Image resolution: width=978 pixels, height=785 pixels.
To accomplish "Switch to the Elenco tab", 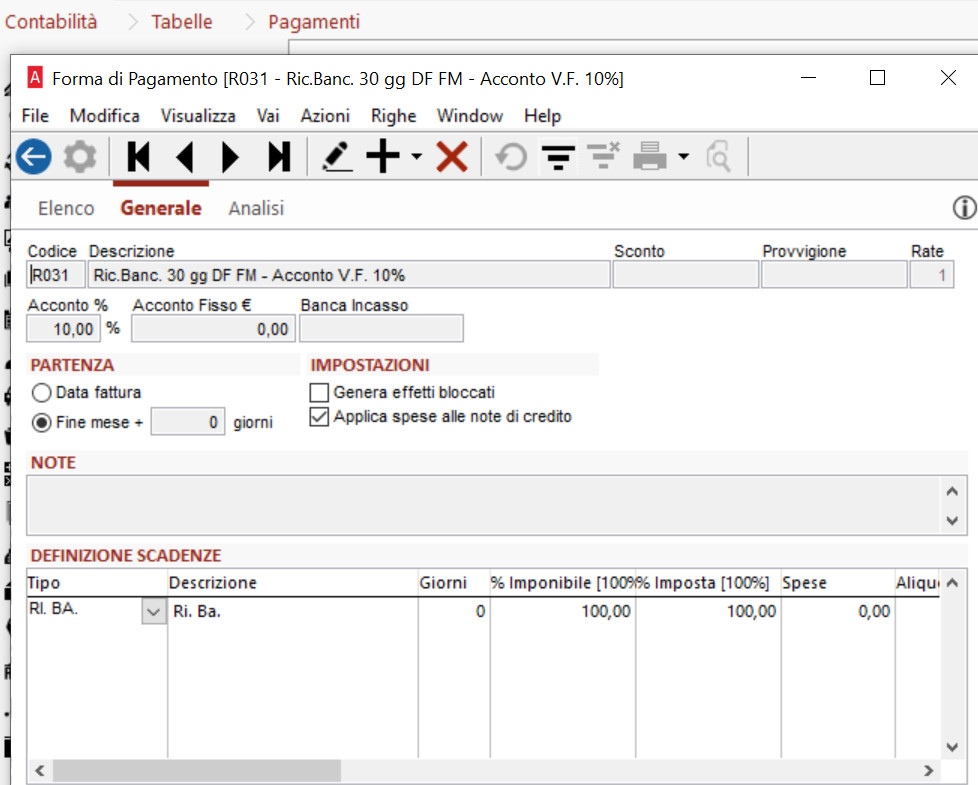I will tap(66, 208).
